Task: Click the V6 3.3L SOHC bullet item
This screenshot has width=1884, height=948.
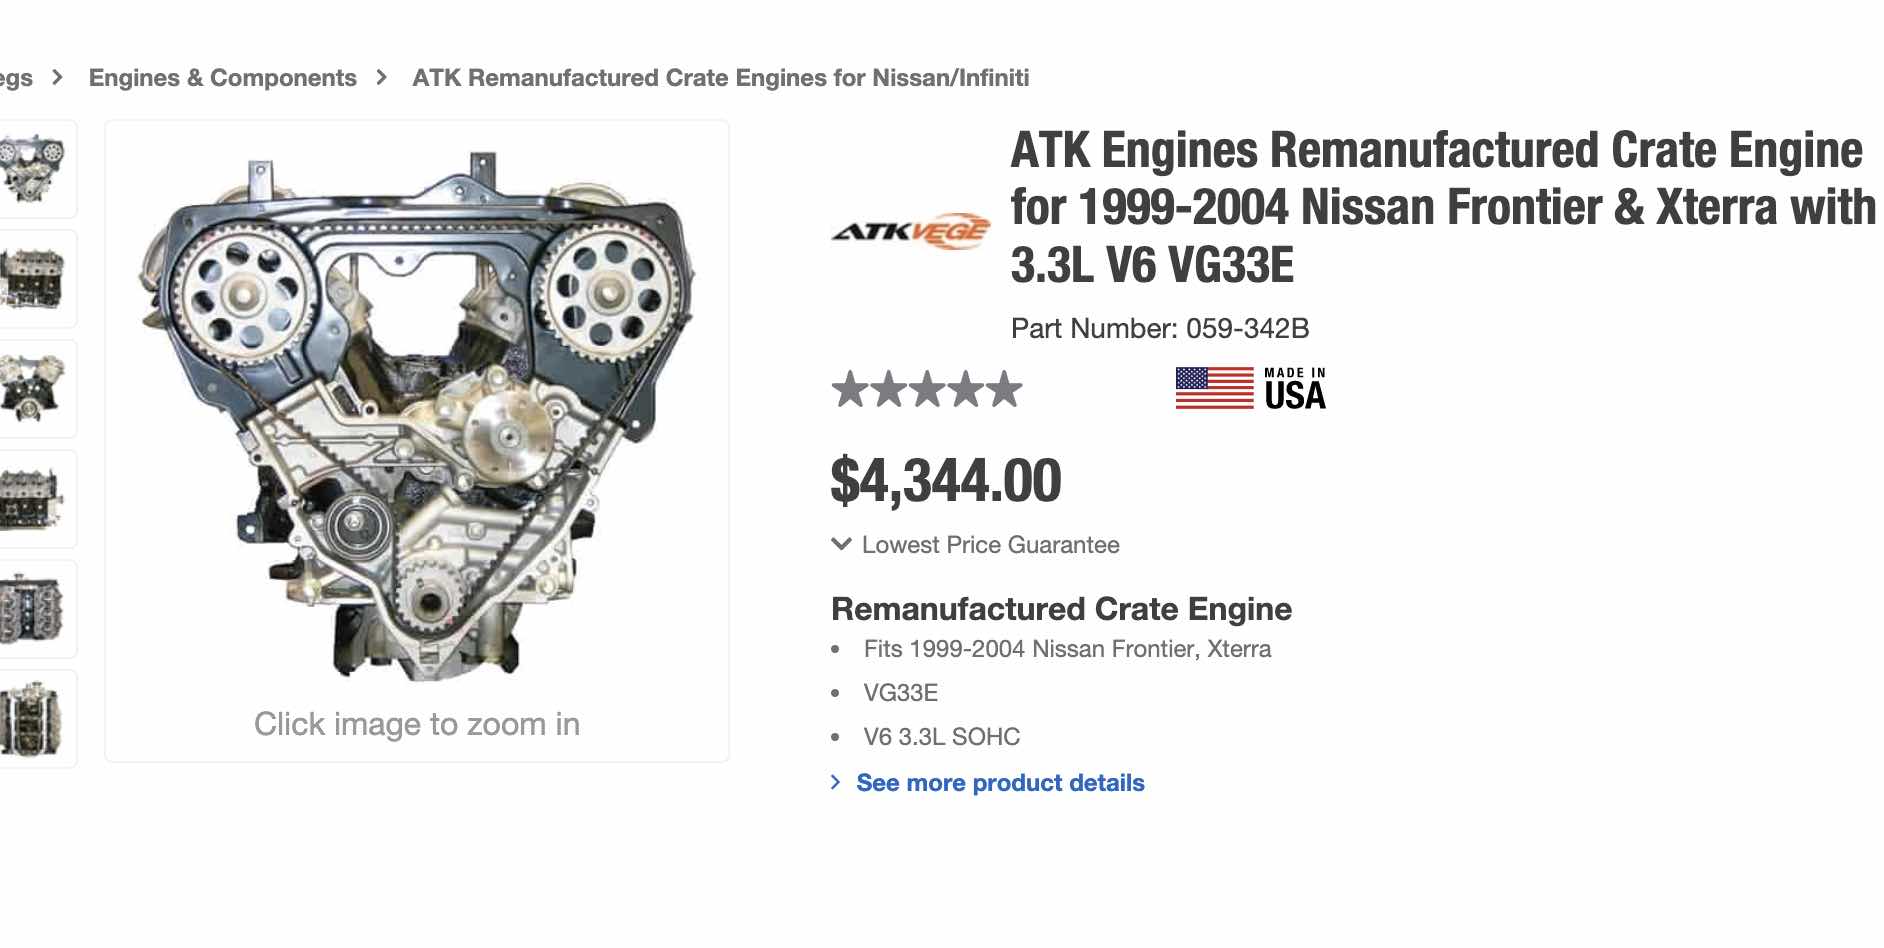Action: coord(941,737)
